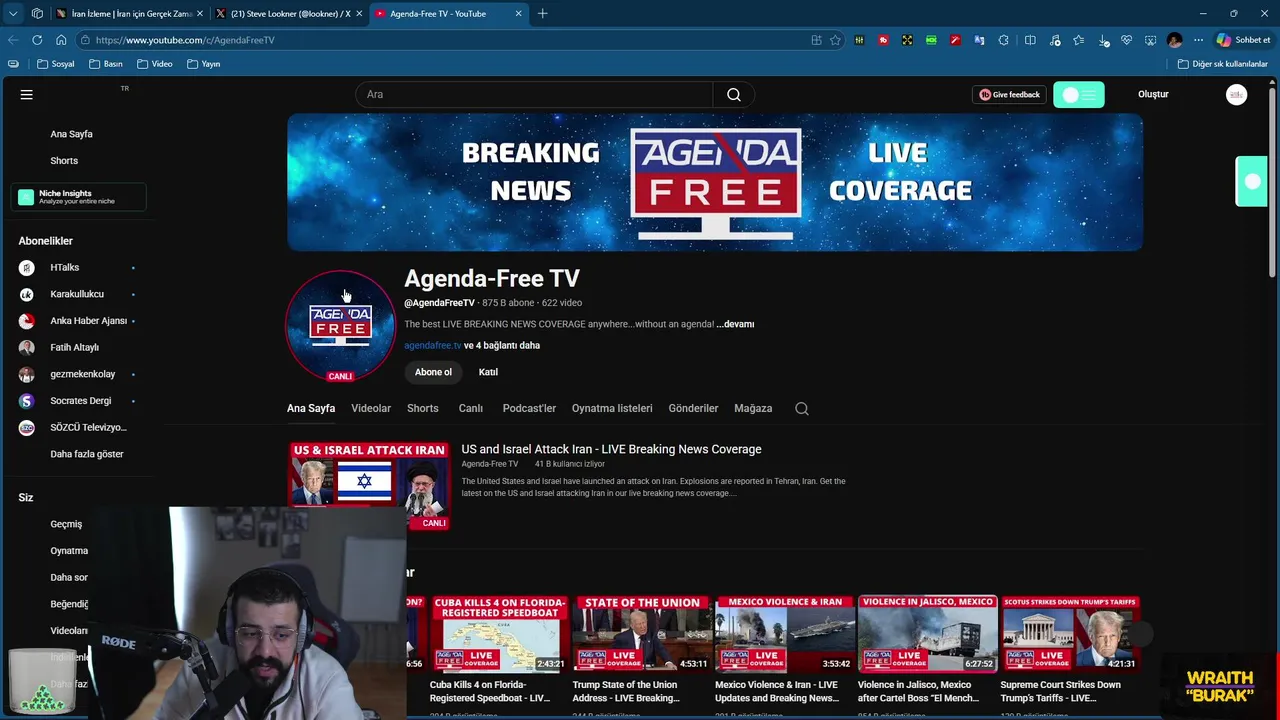Open the 'Gönderiler' channel tab
1280x720 pixels.
[693, 408]
